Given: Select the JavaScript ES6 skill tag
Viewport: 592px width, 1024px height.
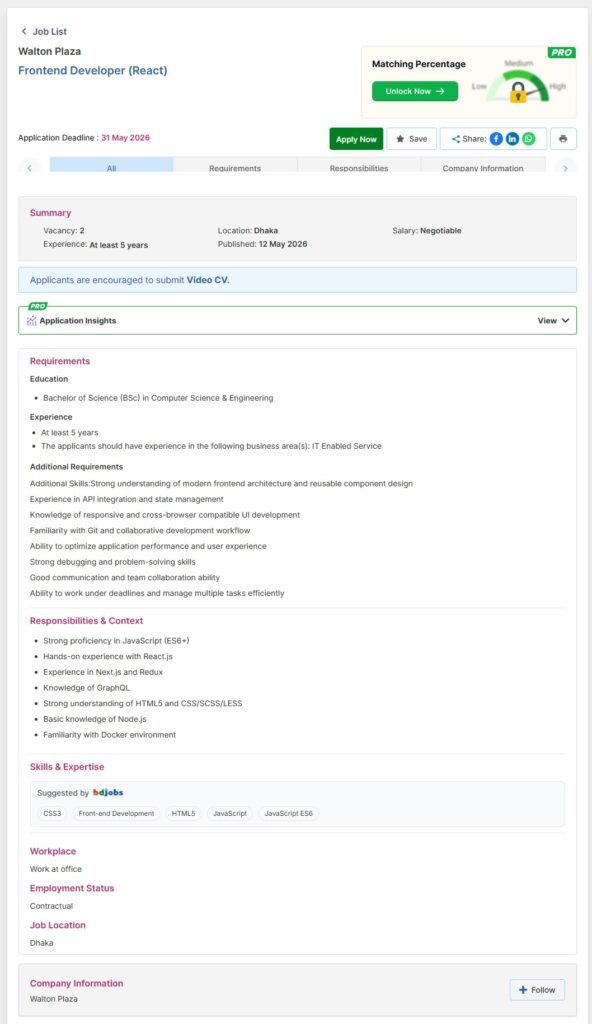Looking at the screenshot, I should pyautogui.click(x=288, y=813).
